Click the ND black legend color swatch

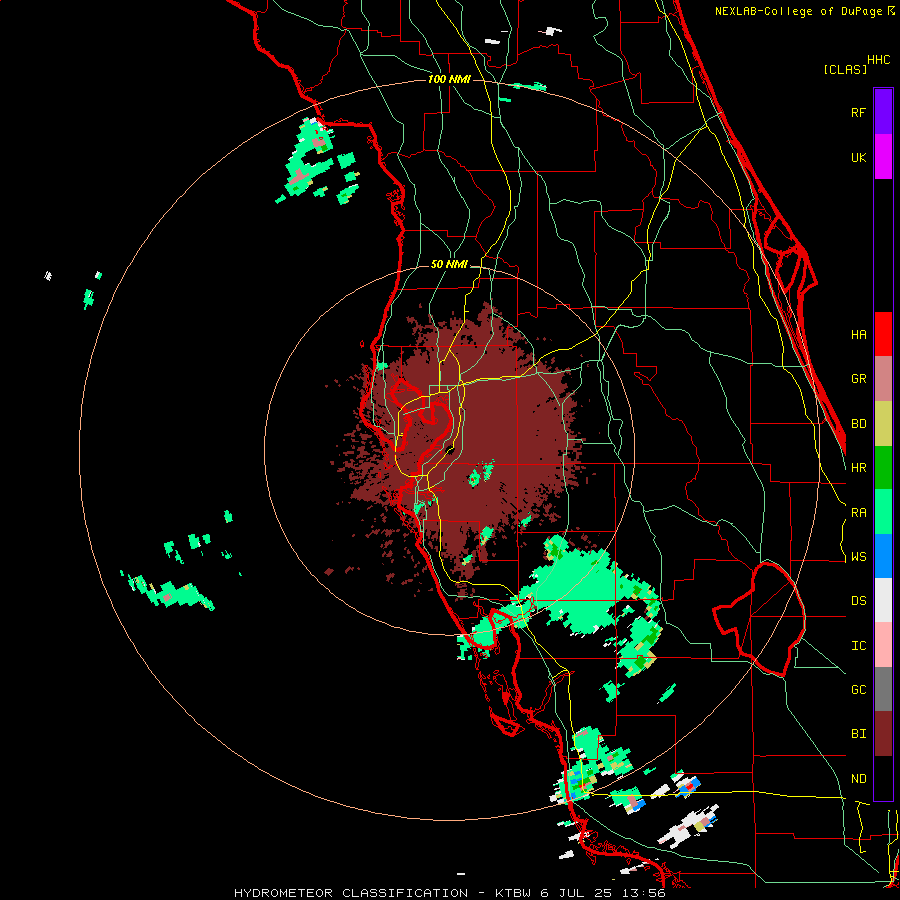pyautogui.click(x=883, y=778)
